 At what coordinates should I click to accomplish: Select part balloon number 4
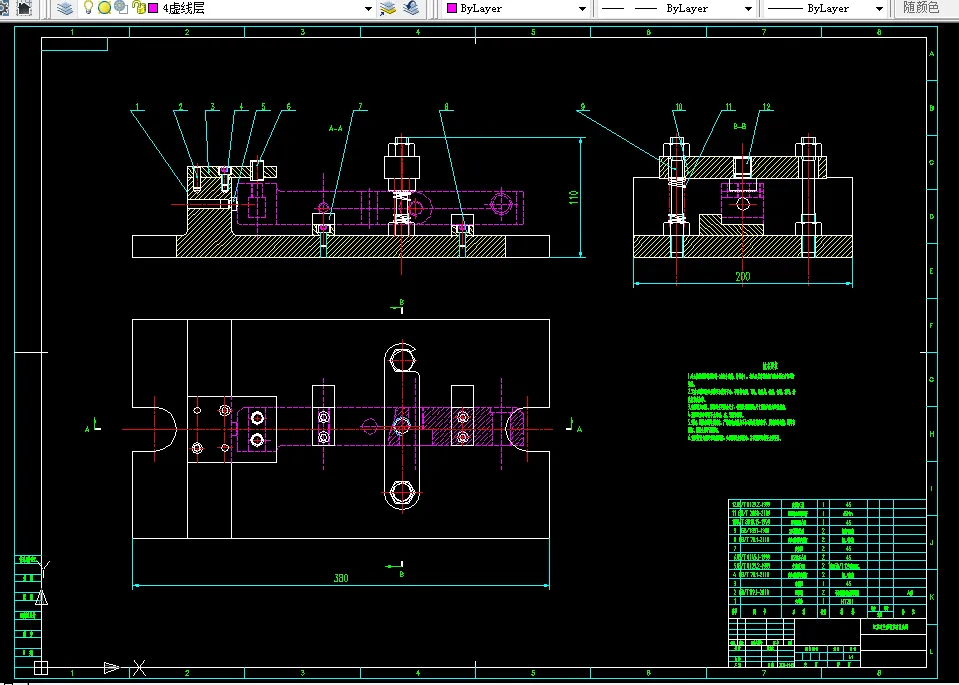(x=241, y=107)
